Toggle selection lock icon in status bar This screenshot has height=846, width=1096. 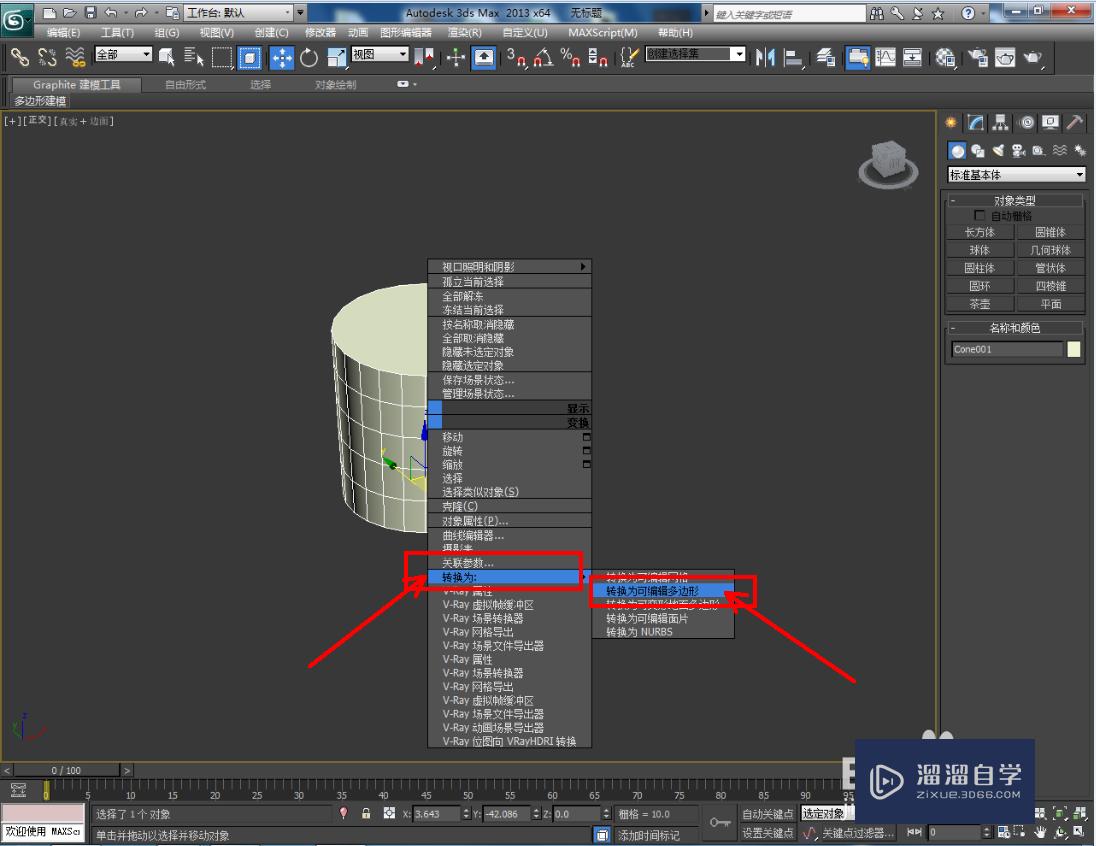[366, 813]
